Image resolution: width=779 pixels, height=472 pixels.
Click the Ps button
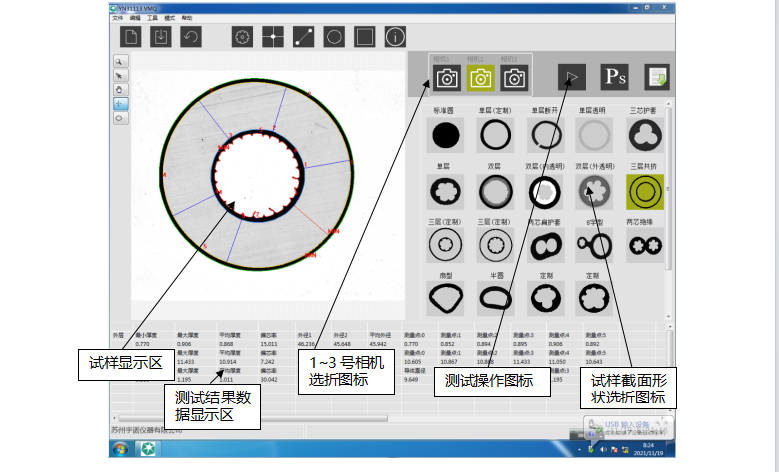[x=613, y=76]
